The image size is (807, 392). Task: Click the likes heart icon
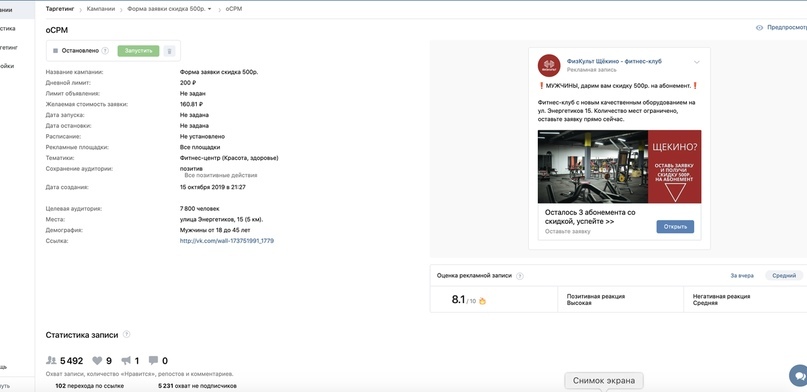click(x=97, y=361)
